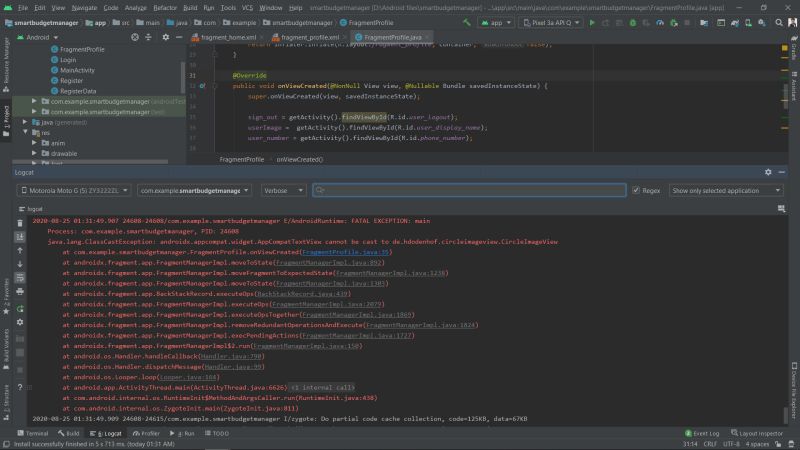Click the Make Project hammer icon
The height and width of the screenshot is (450, 800).
tap(466, 23)
